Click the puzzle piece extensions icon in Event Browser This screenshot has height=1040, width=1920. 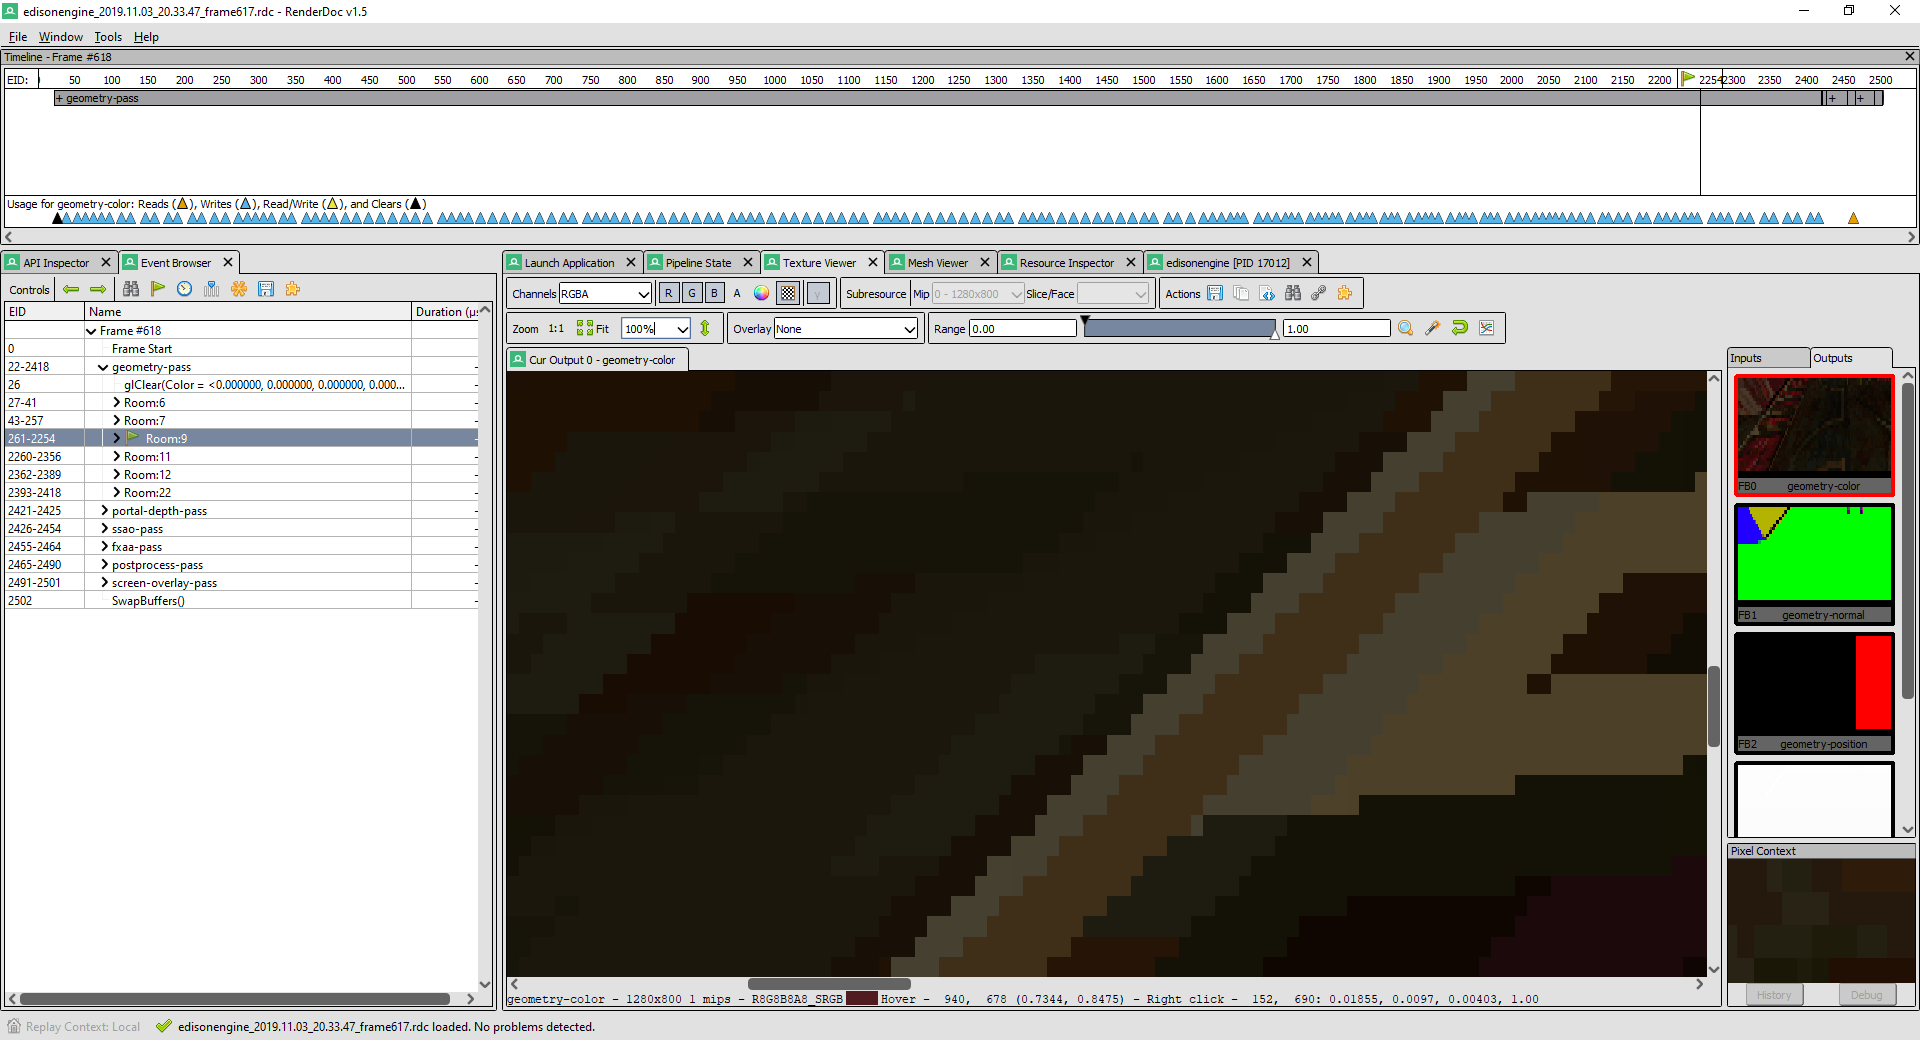click(x=293, y=289)
